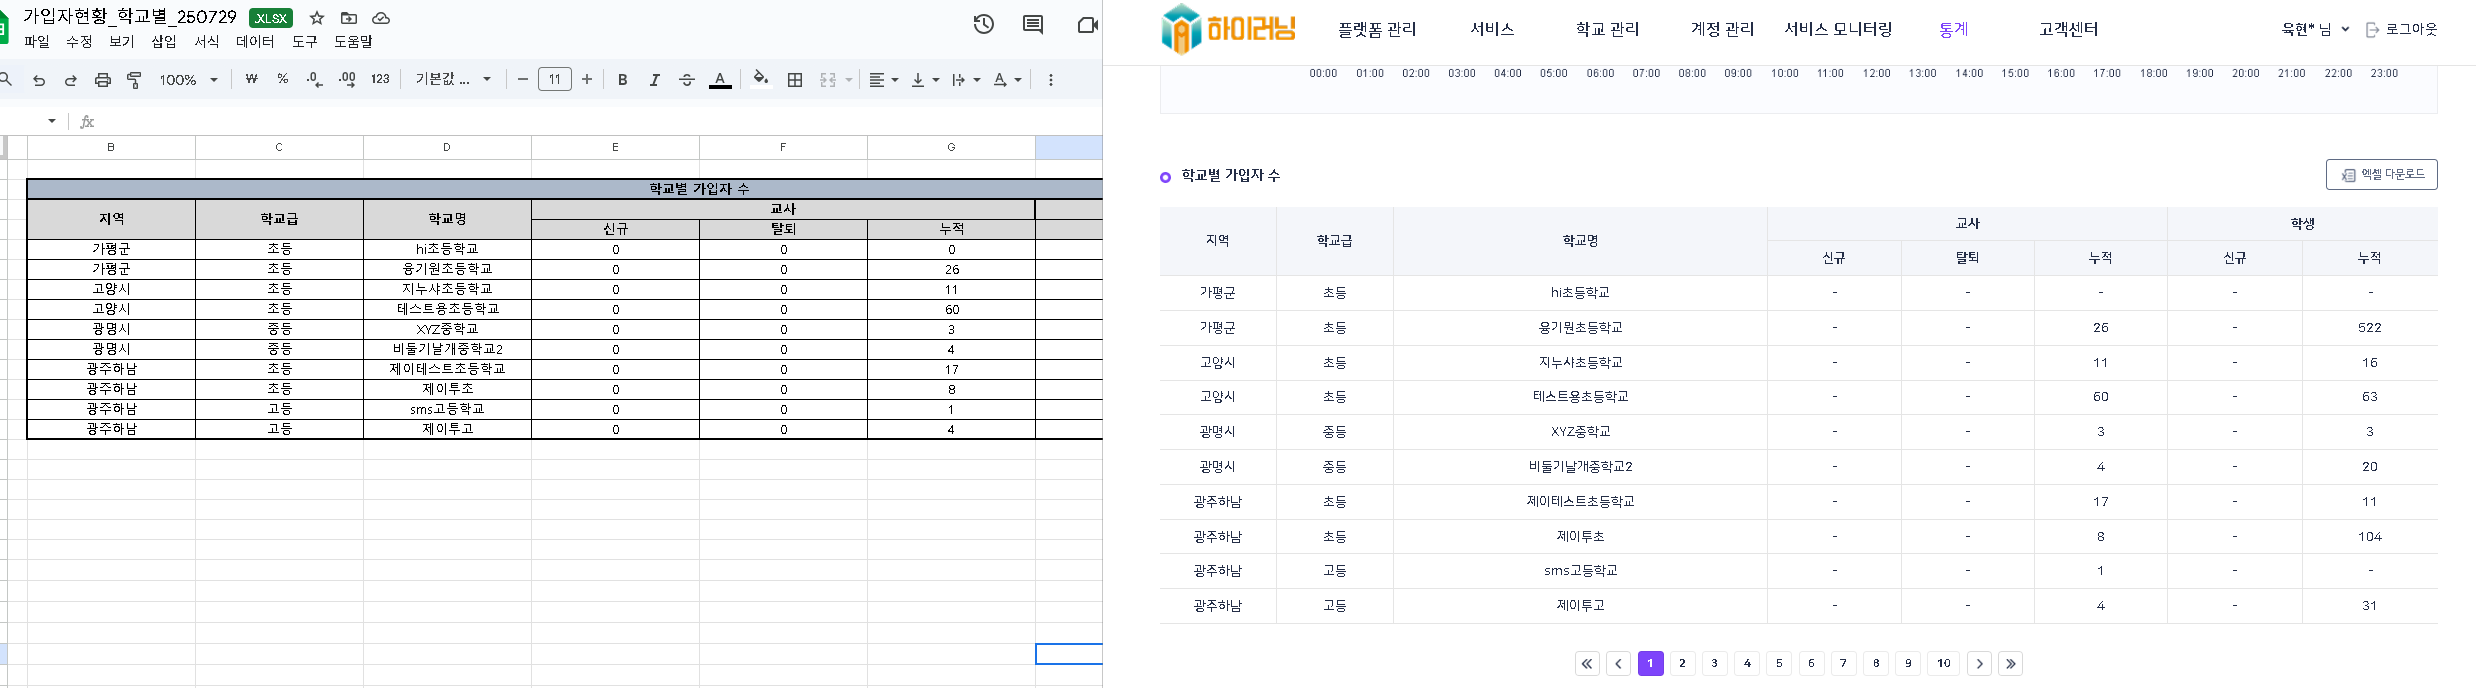The height and width of the screenshot is (688, 2476).
Task: Open version history clock icon
Action: coord(984,25)
